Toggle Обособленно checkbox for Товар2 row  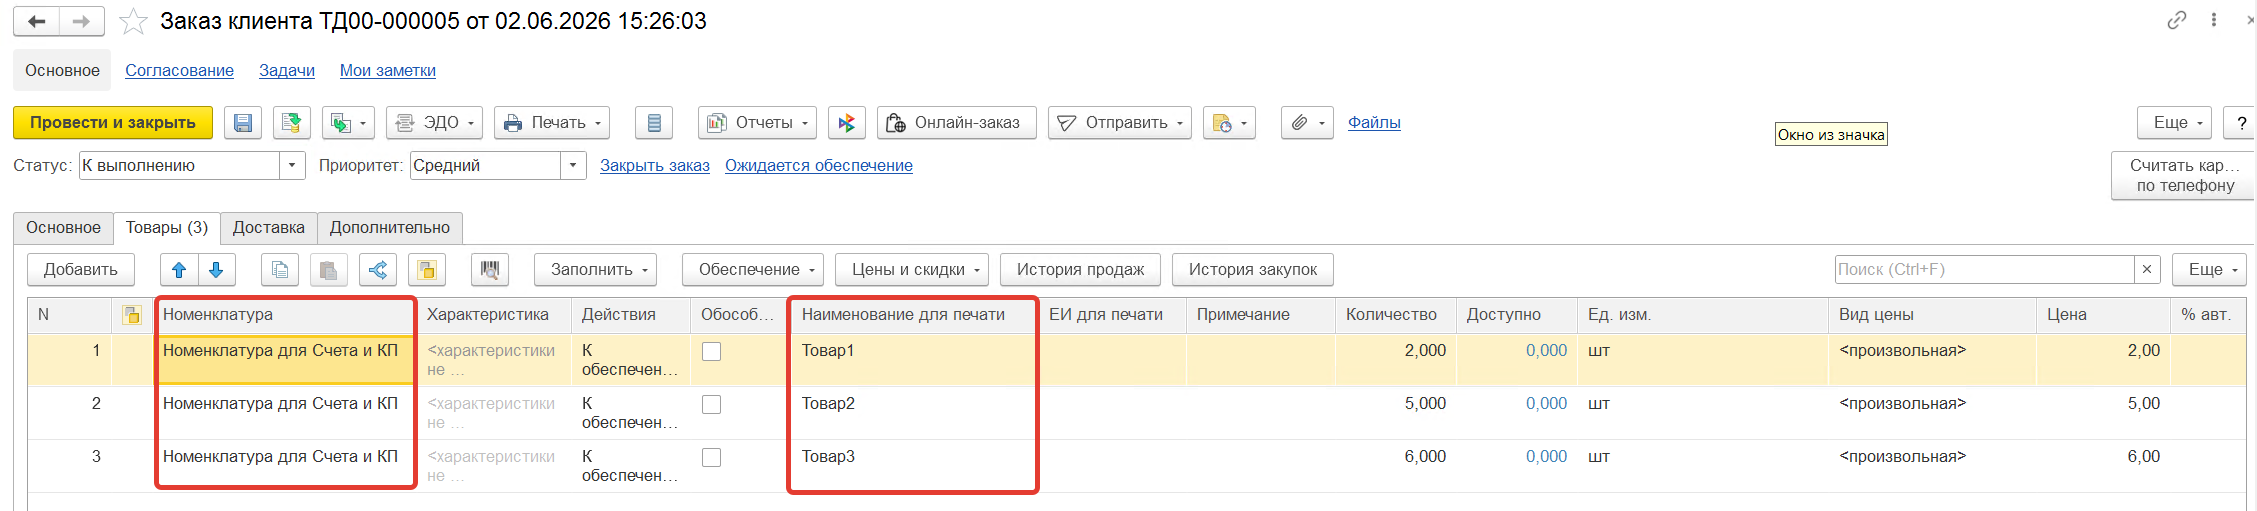(x=711, y=405)
